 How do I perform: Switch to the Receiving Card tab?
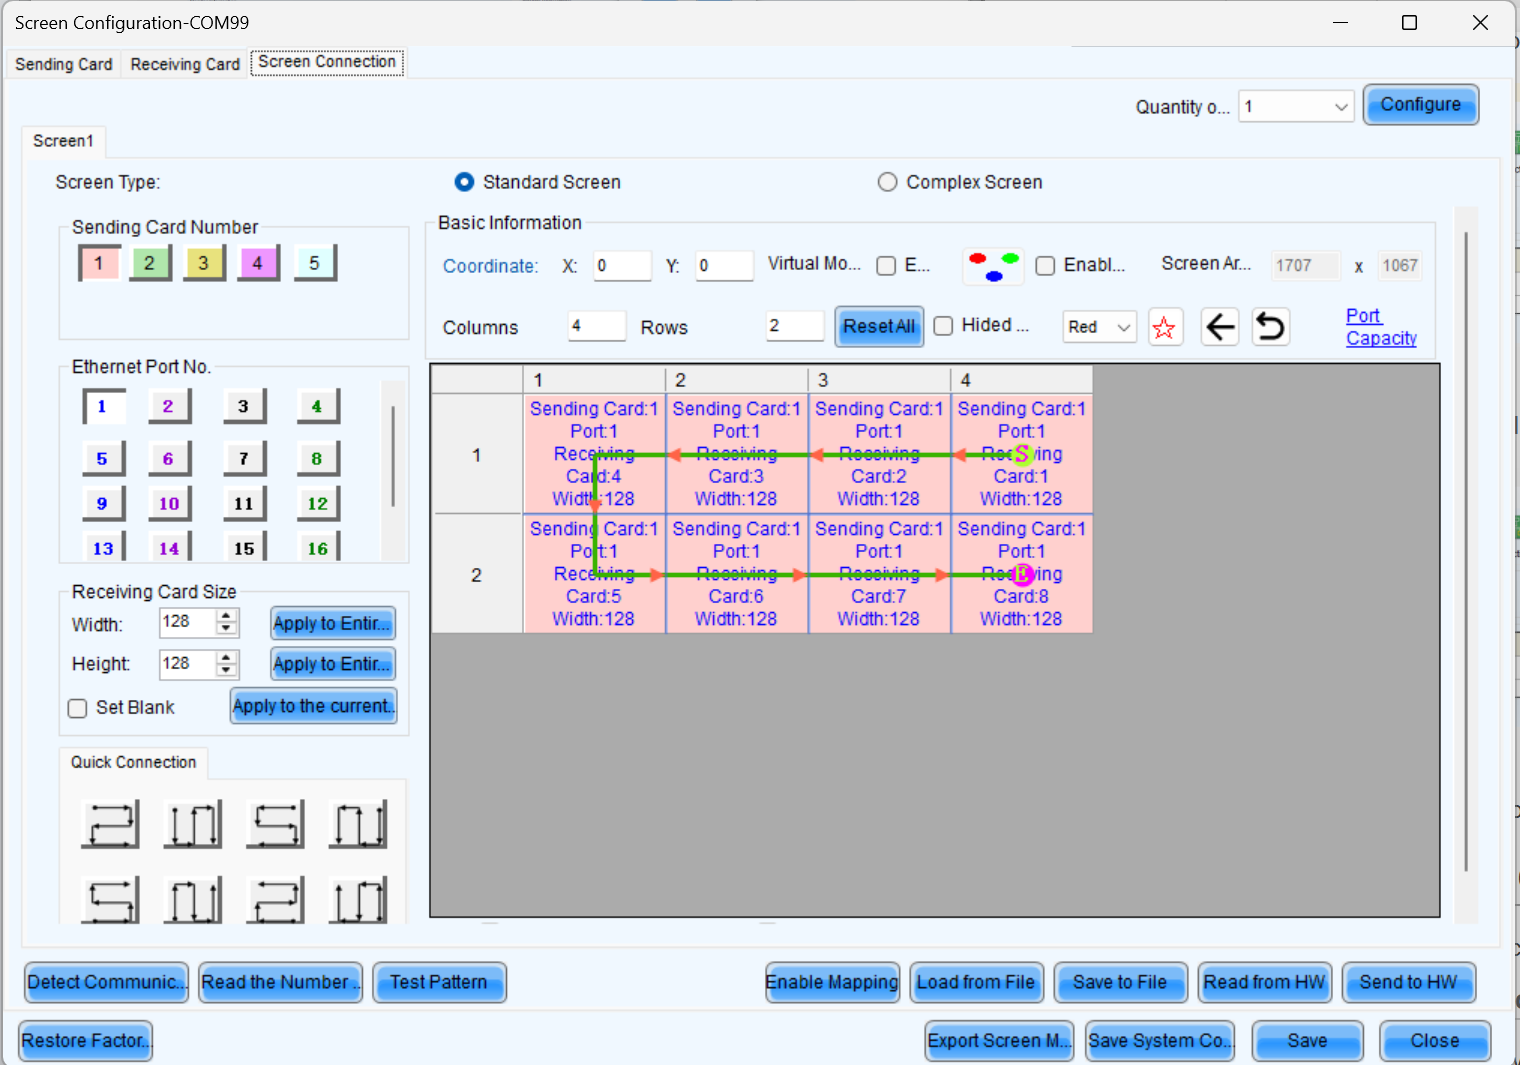click(184, 63)
